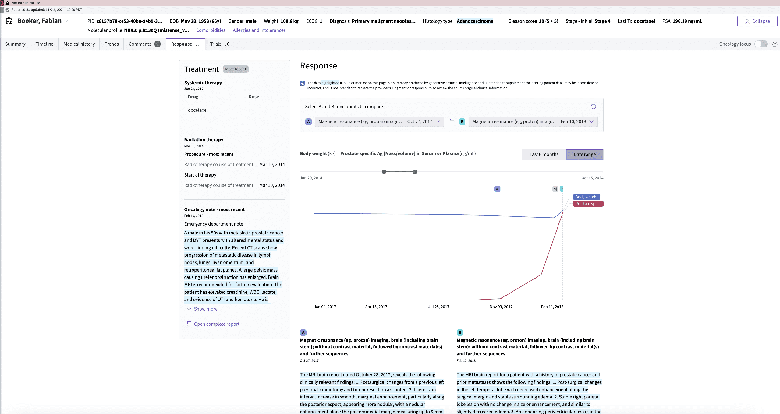Click the teal event marker above chart
The image size is (780, 414).
point(561,188)
